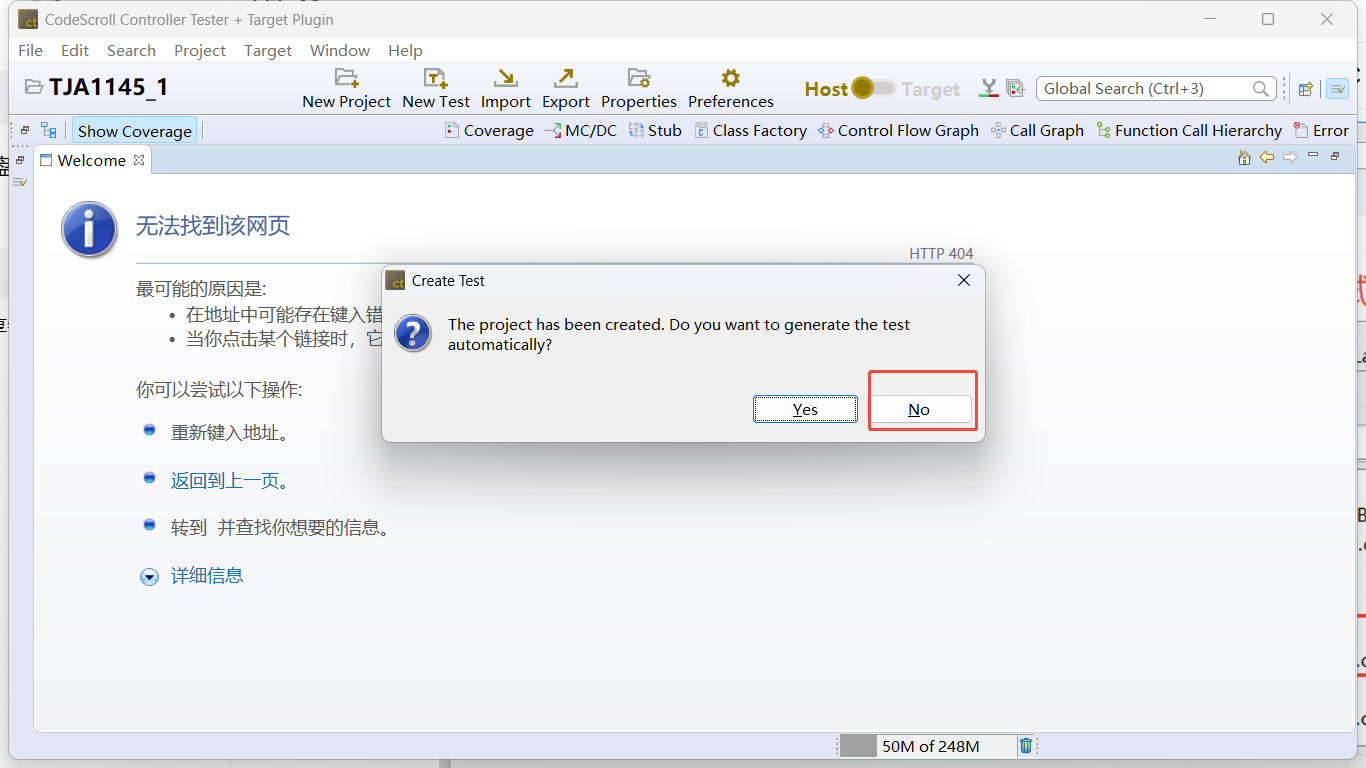Open Preferences via the gear icon
Screen dimensions: 1366x768
click(730, 79)
